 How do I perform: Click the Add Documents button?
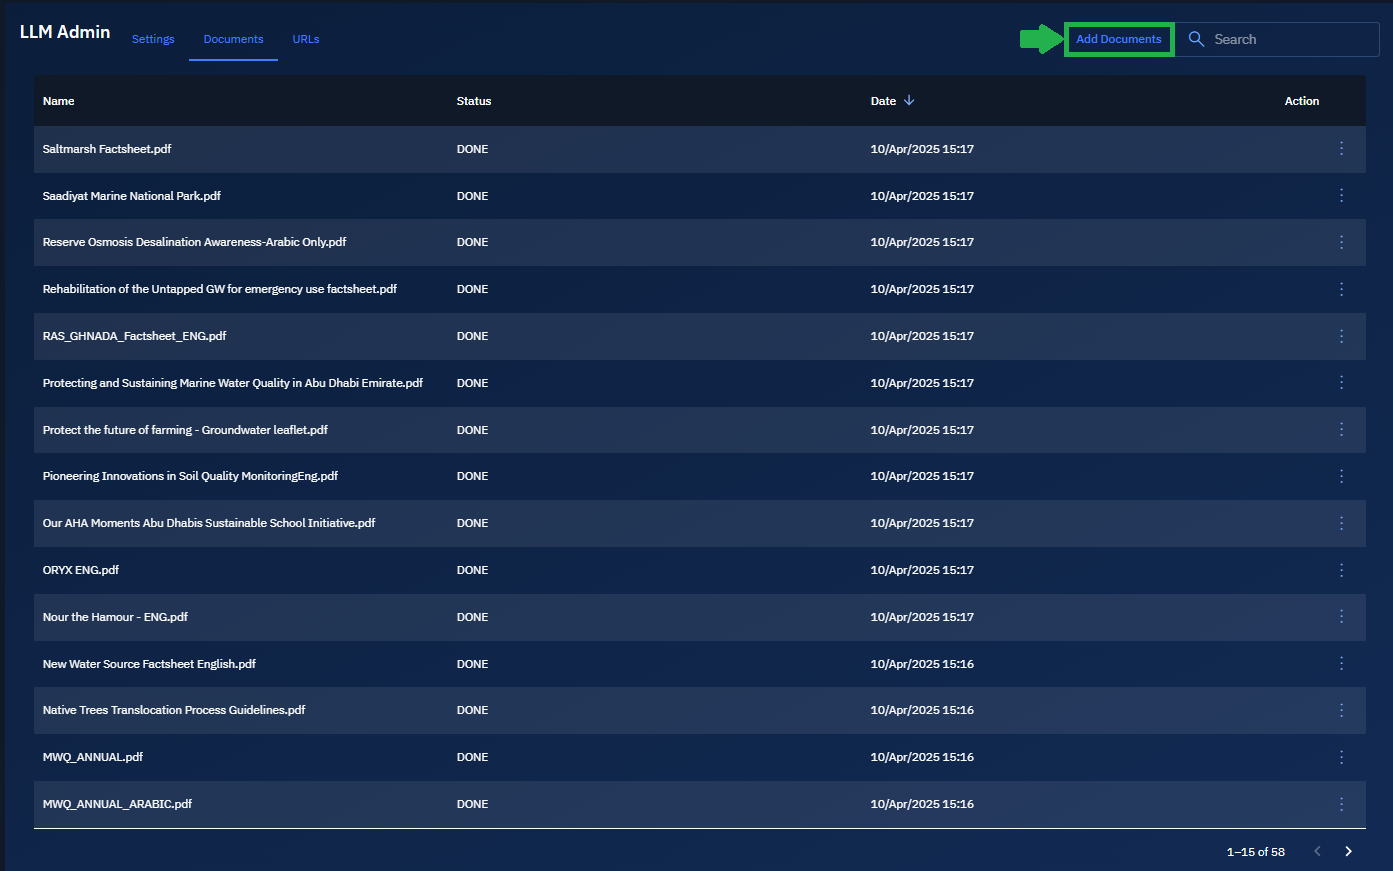click(x=1118, y=39)
